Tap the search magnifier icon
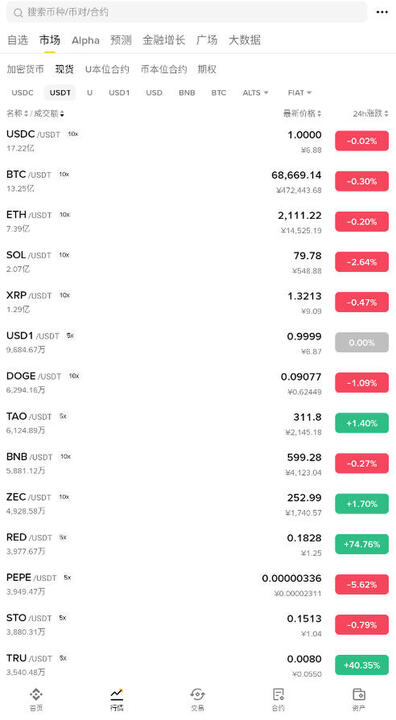Image resolution: width=396 pixels, height=720 pixels. point(18,13)
